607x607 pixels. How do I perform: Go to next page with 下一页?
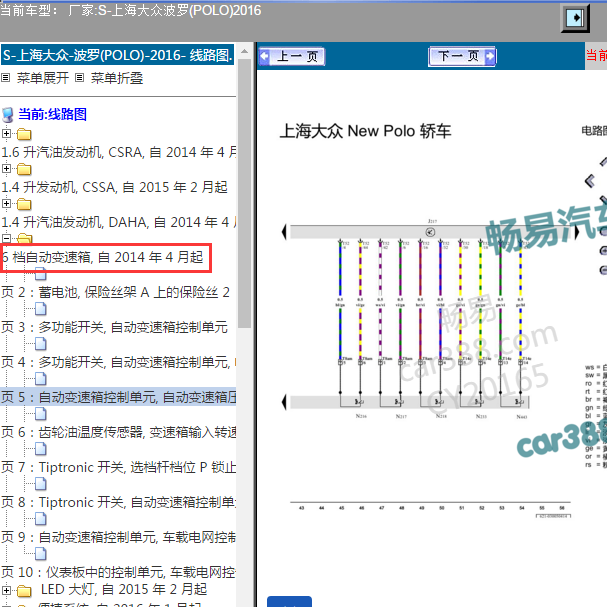click(x=462, y=57)
